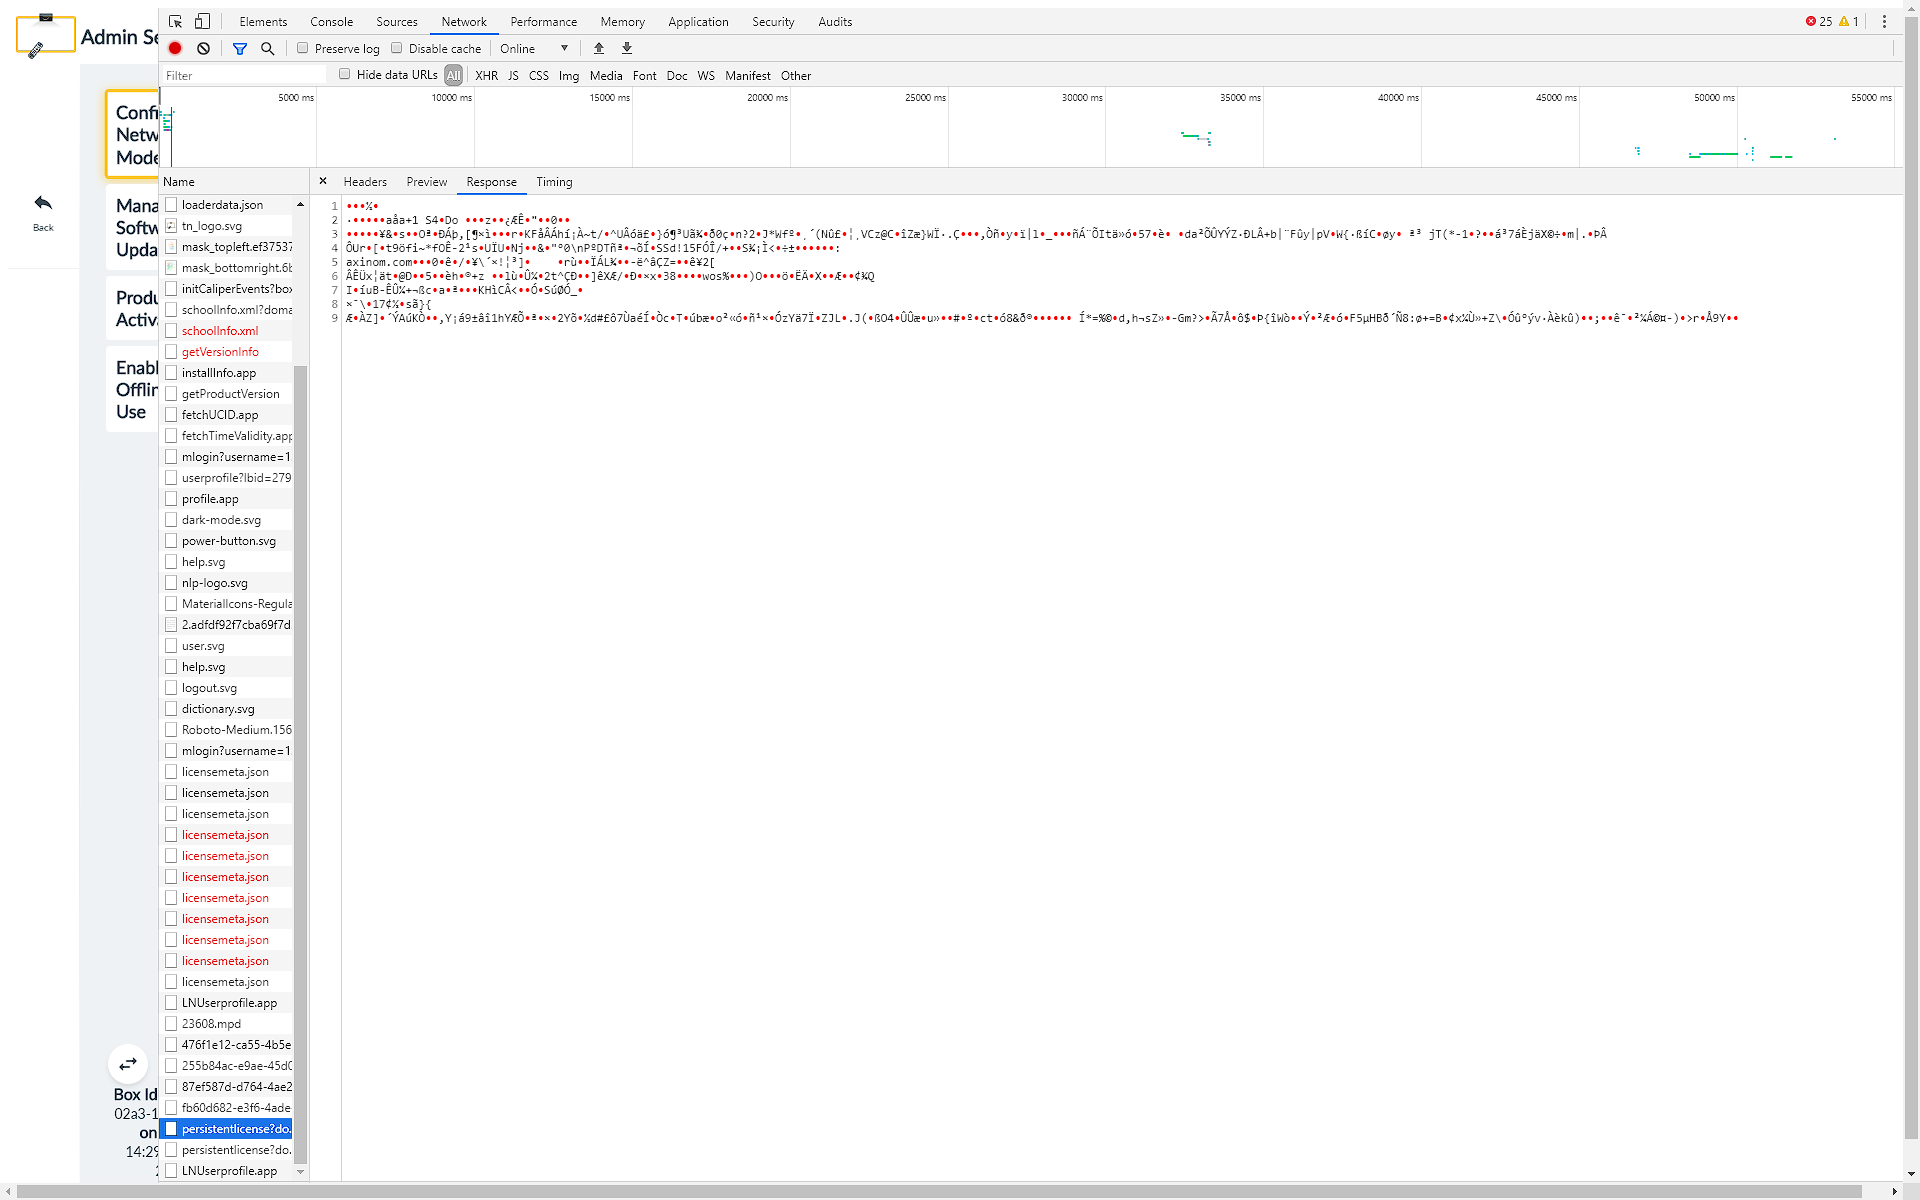Open the network request filter field

tap(239, 48)
